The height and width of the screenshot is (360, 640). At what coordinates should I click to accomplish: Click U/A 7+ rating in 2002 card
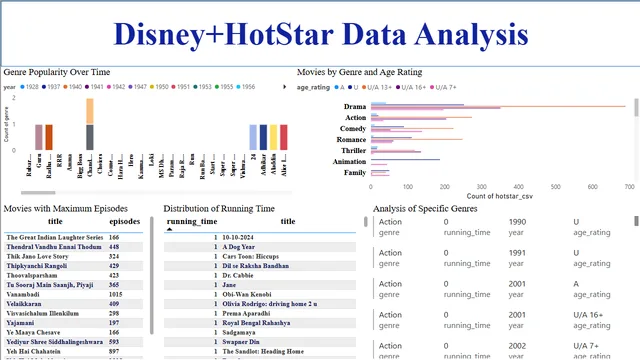point(586,346)
